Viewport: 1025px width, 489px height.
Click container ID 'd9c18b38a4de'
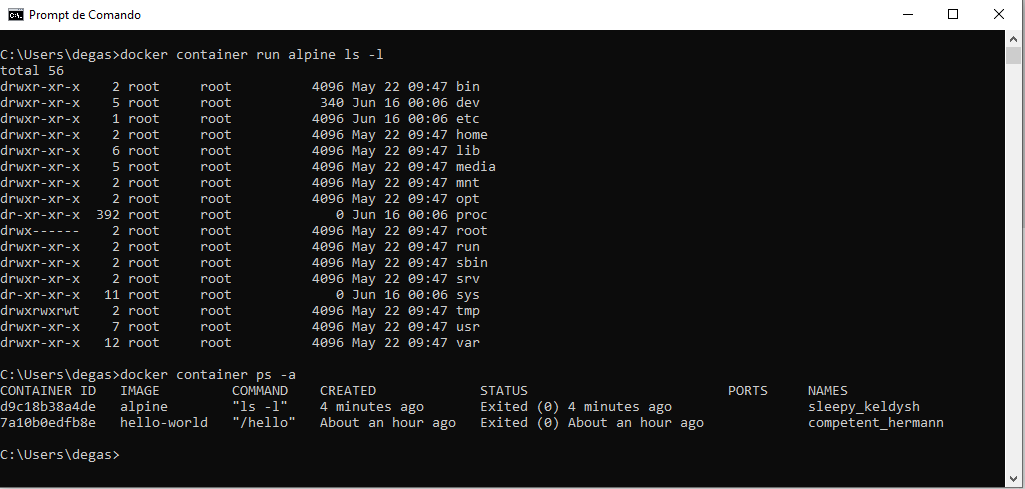(x=48, y=407)
